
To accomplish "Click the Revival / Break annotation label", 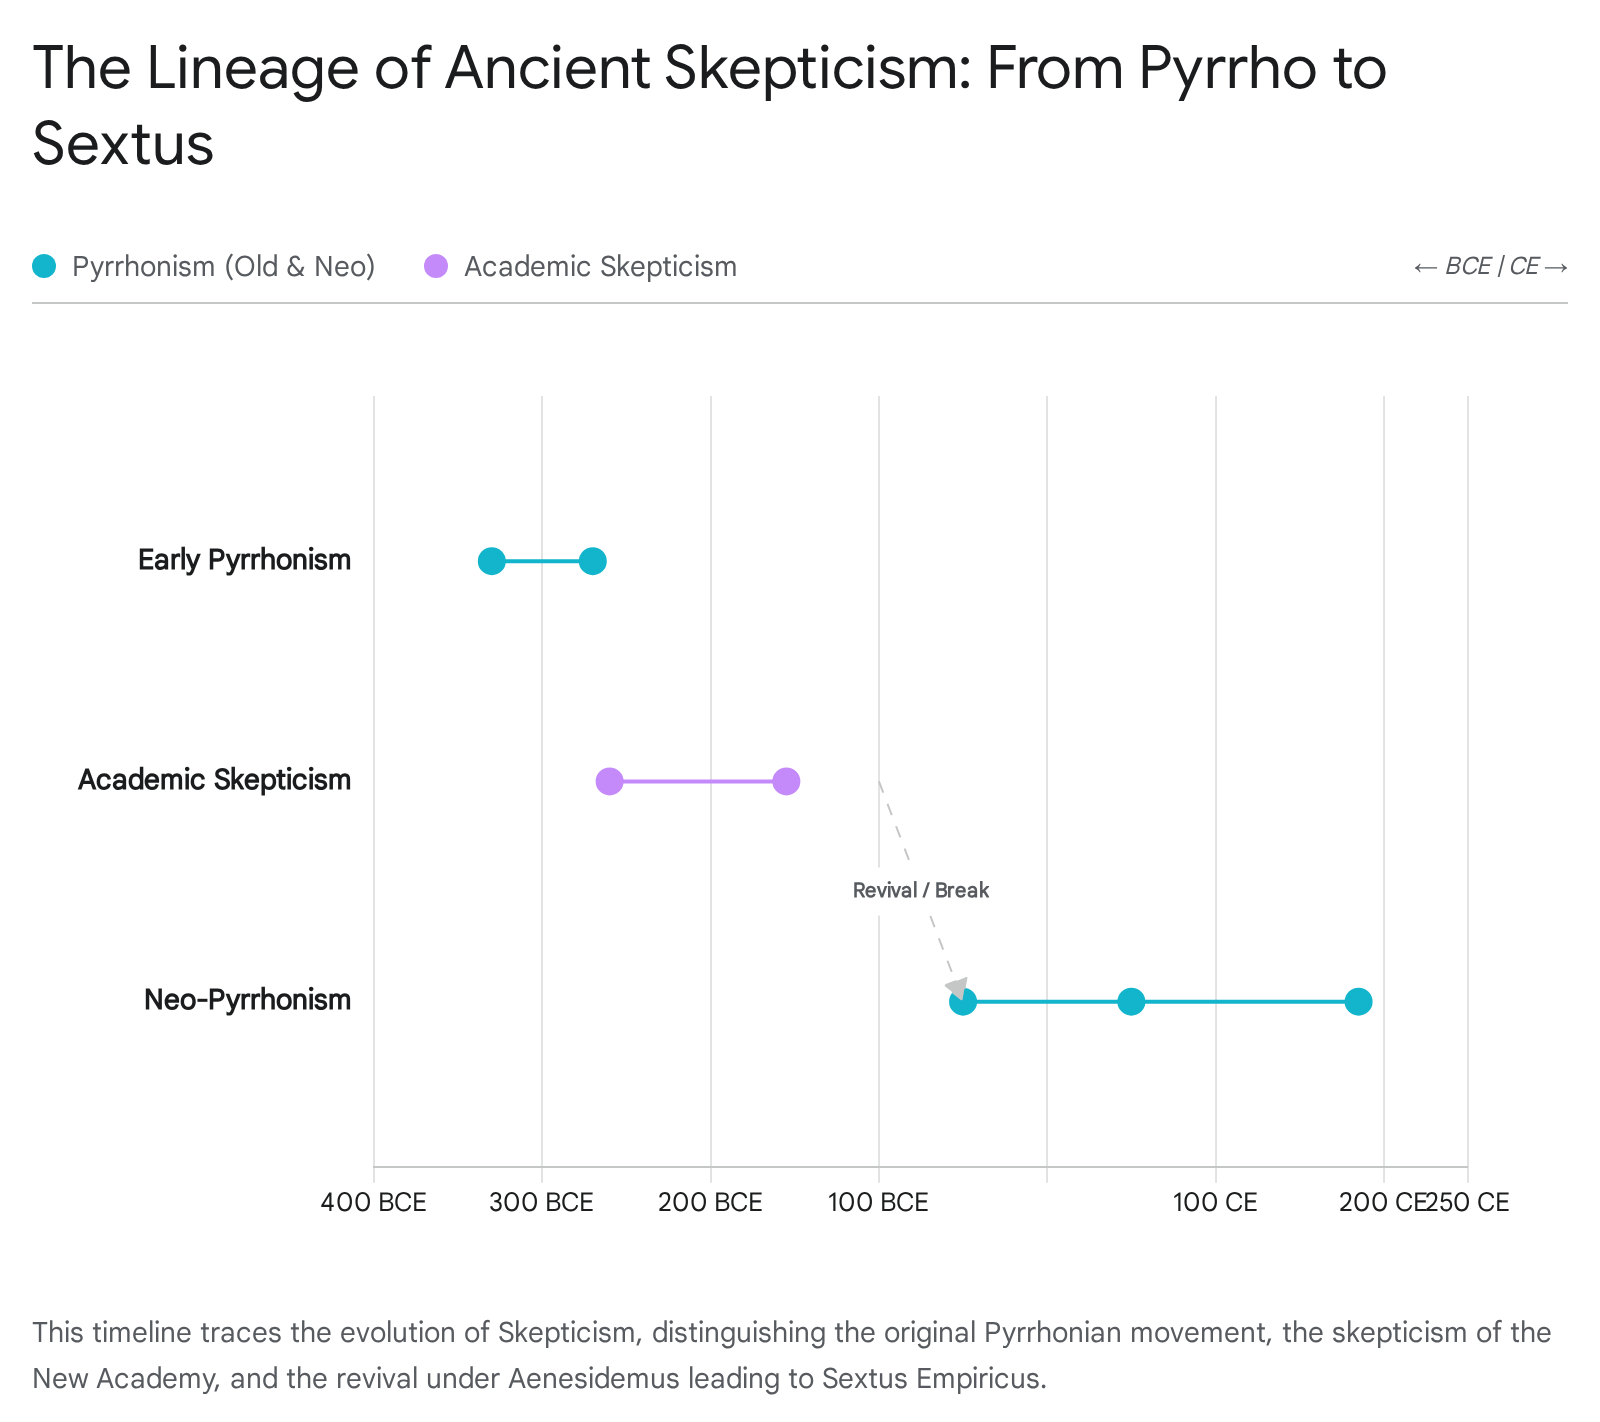I will tap(920, 890).
